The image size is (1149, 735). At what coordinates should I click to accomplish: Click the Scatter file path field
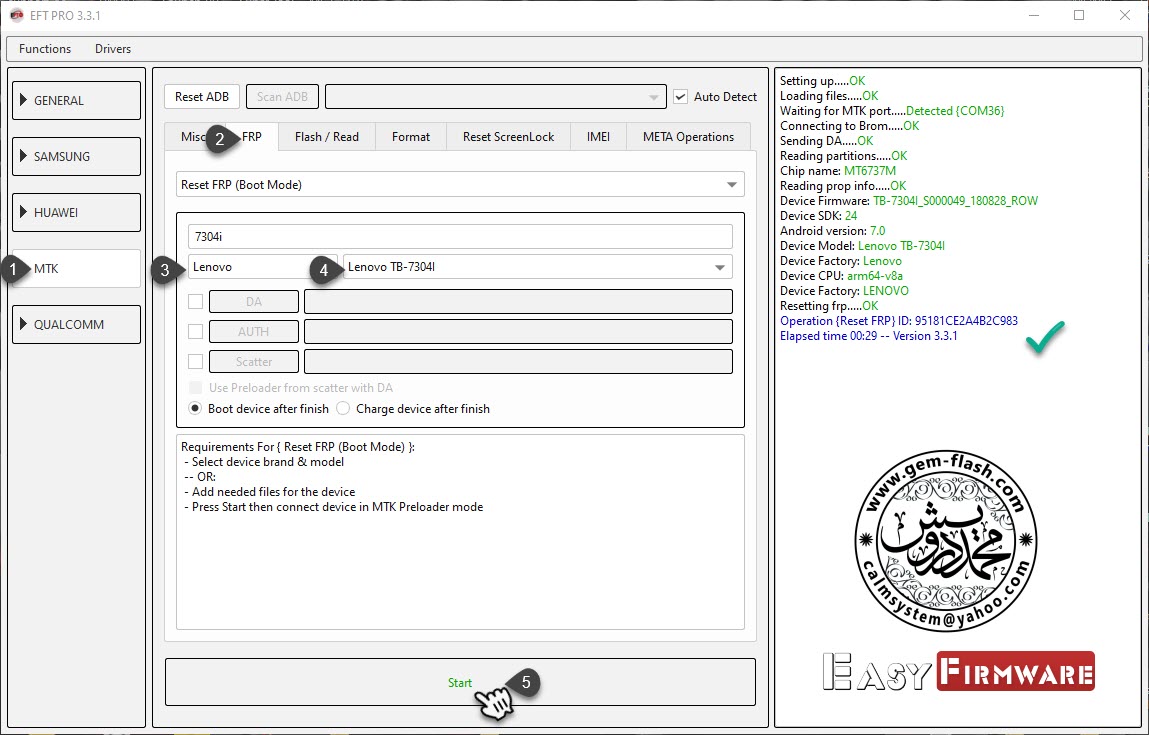(x=518, y=361)
